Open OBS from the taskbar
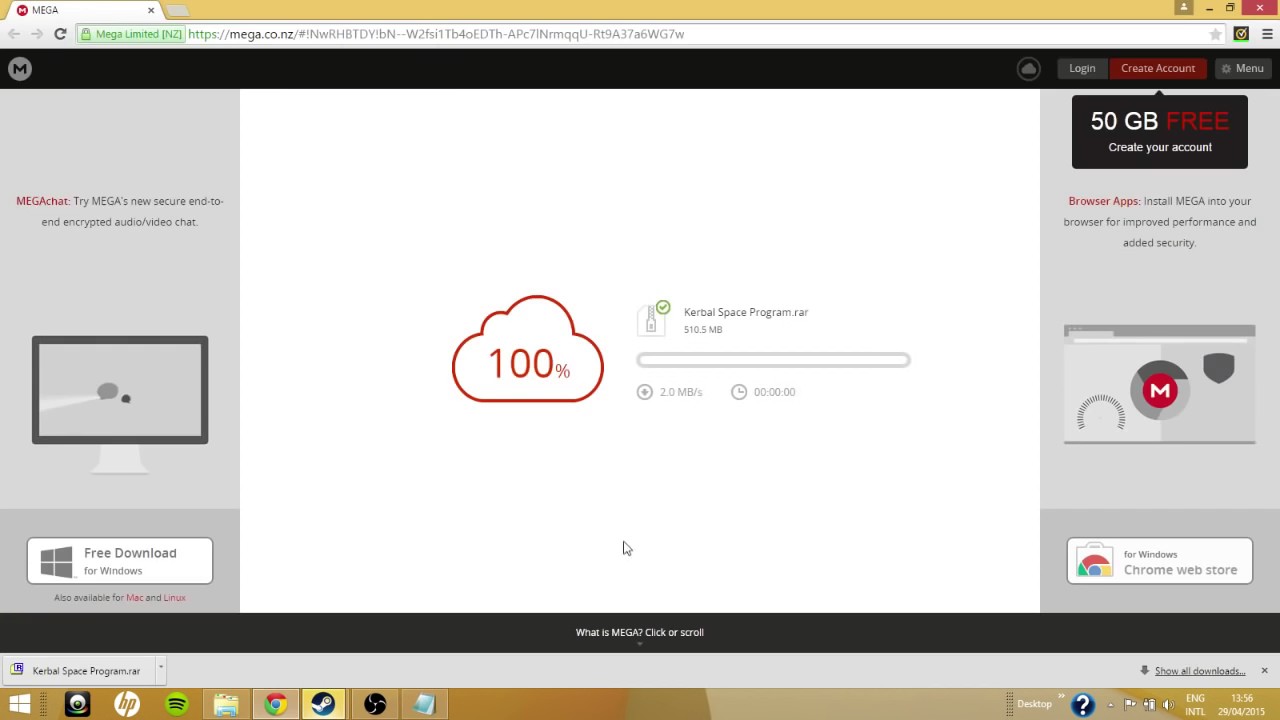 pos(375,704)
